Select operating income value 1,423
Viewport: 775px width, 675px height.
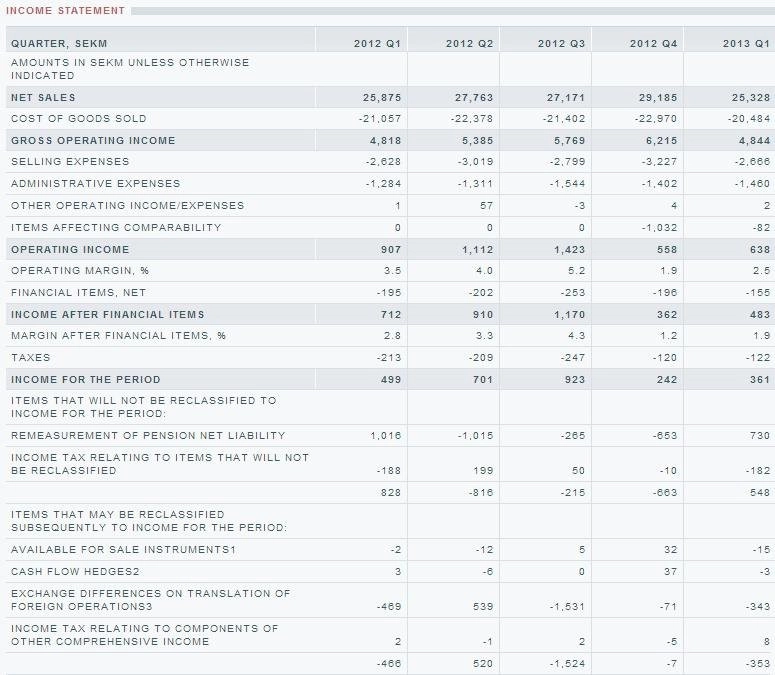[569, 250]
